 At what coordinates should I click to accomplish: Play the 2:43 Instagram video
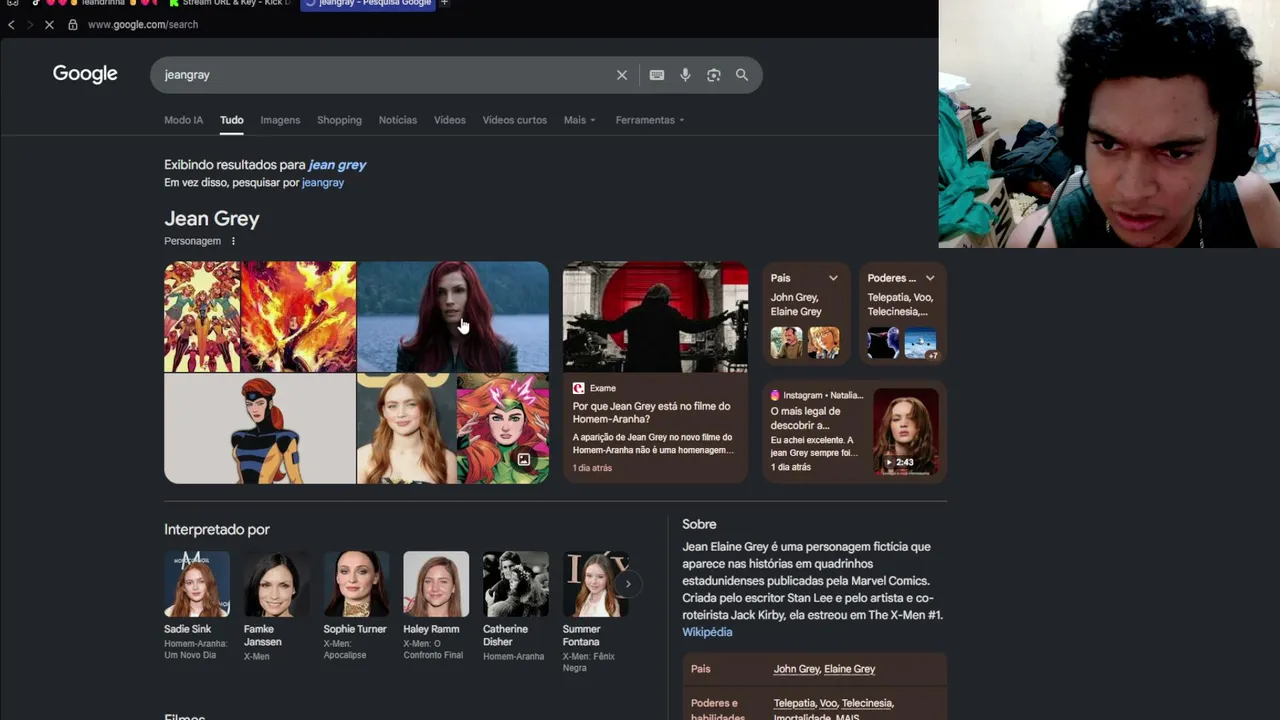point(906,431)
